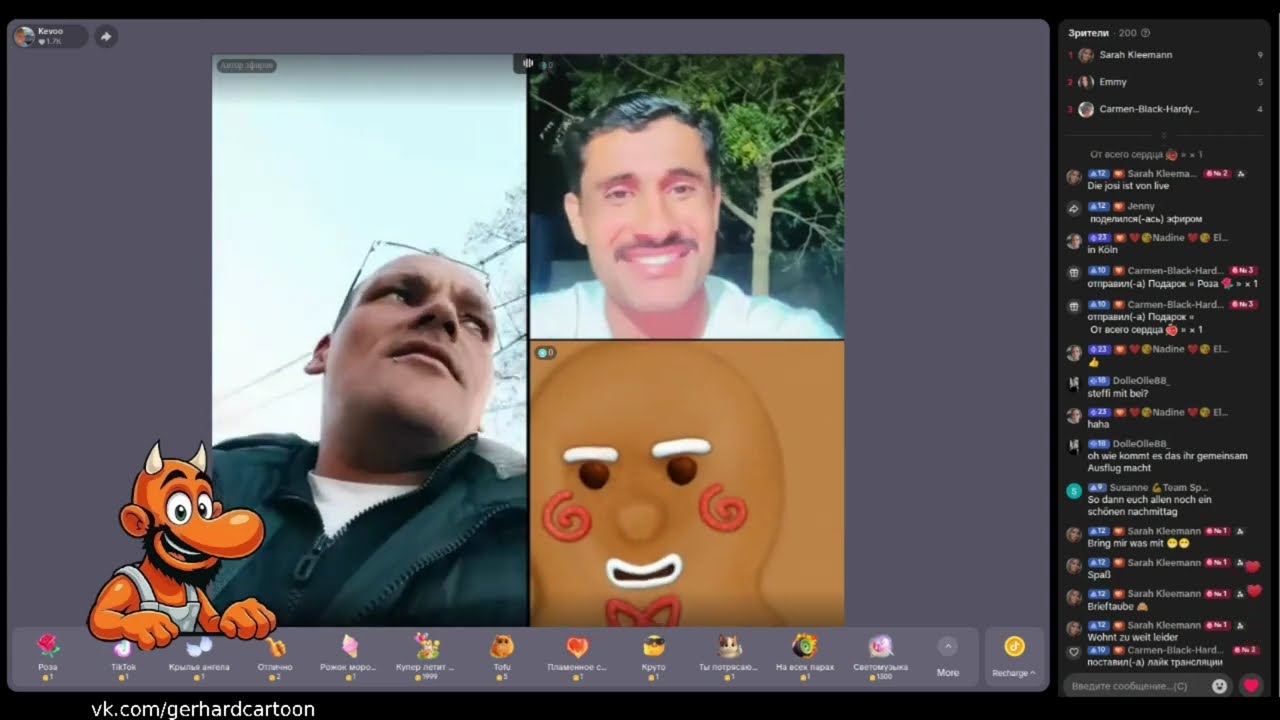
Task: Click the help icon beside Зрители 200
Action: pyautogui.click(x=1145, y=33)
